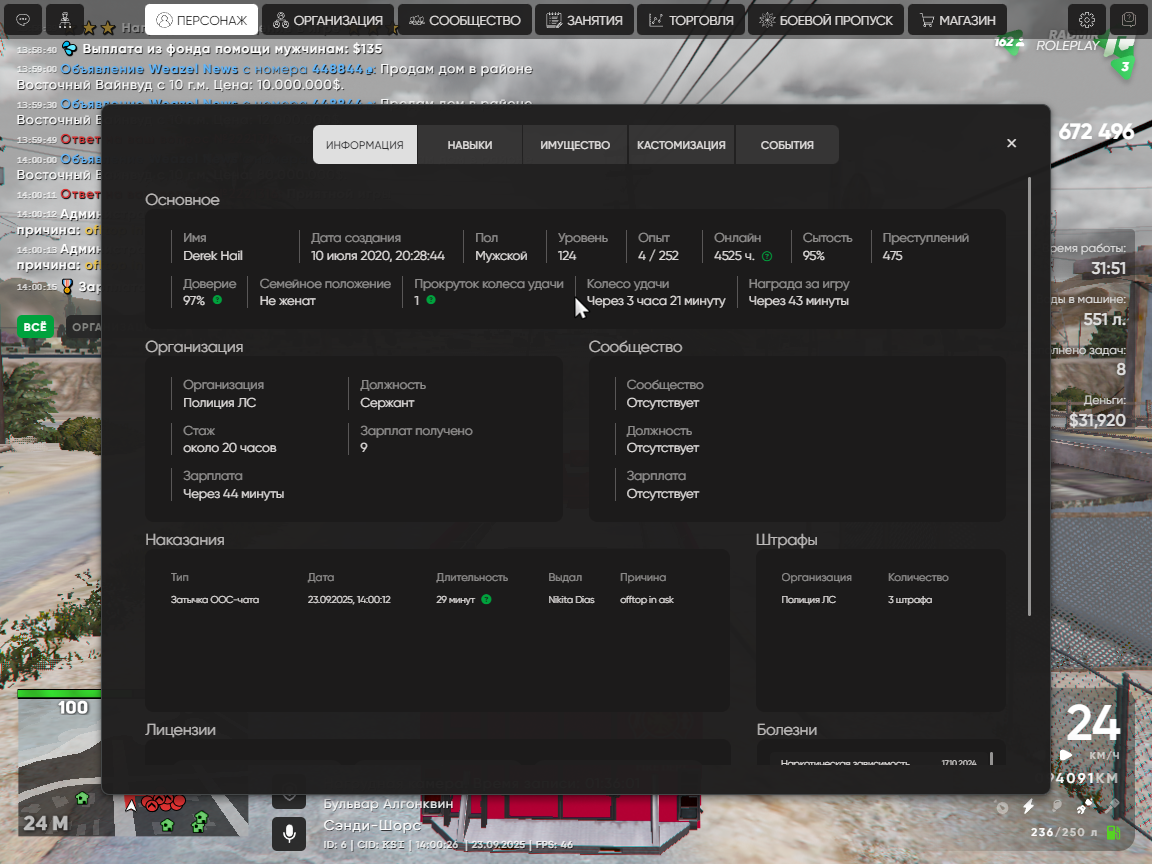The height and width of the screenshot is (864, 1152).
Task: Click Отсутствует under Сообщество label
Action: click(x=663, y=403)
